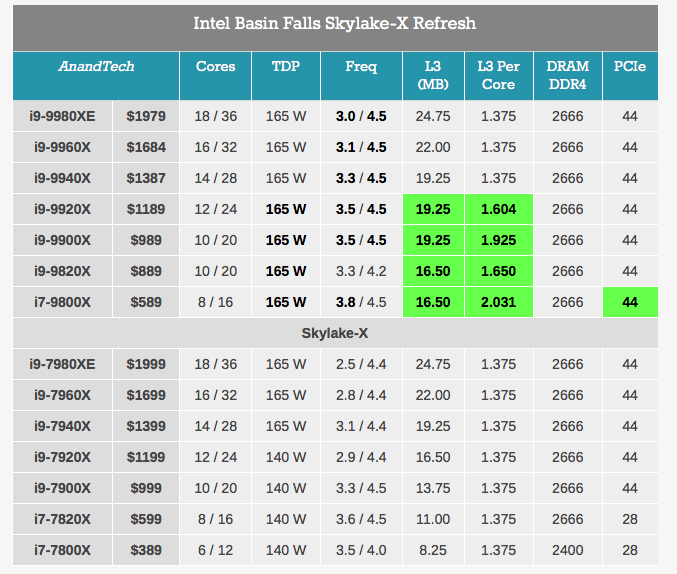
Task: Click the i9-9920X model name
Action: tap(62, 209)
